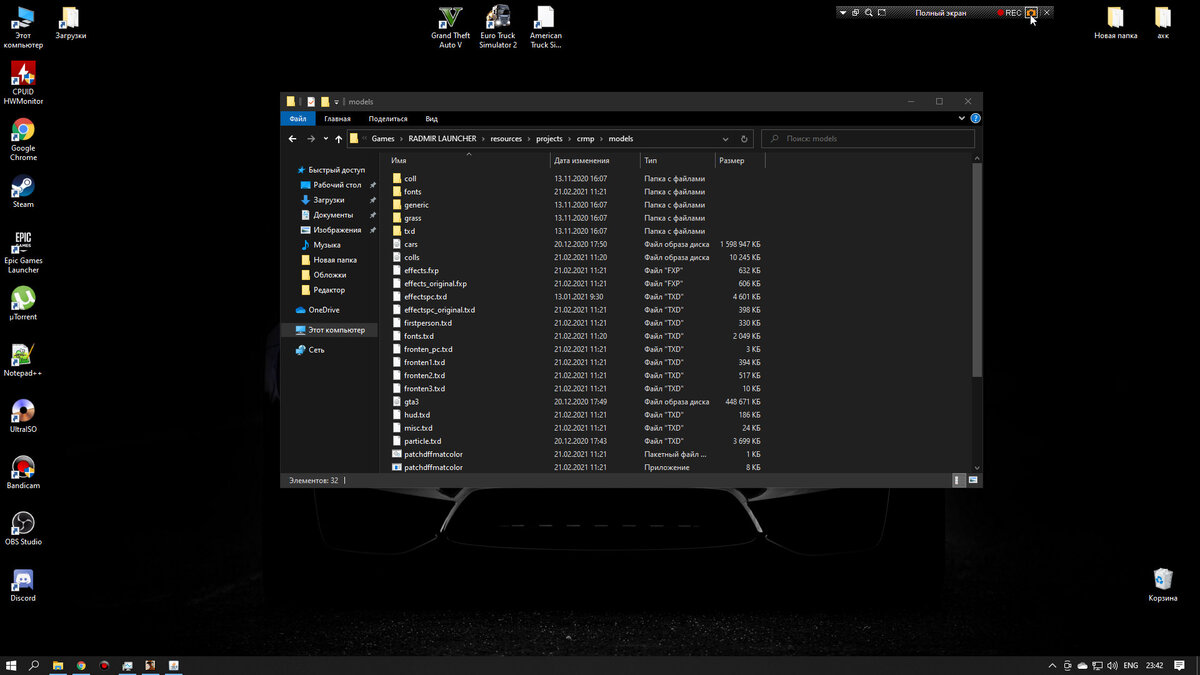Screen dimensions: 1200x675
Task: Open UltraISO desktop shortcut
Action: (23, 416)
